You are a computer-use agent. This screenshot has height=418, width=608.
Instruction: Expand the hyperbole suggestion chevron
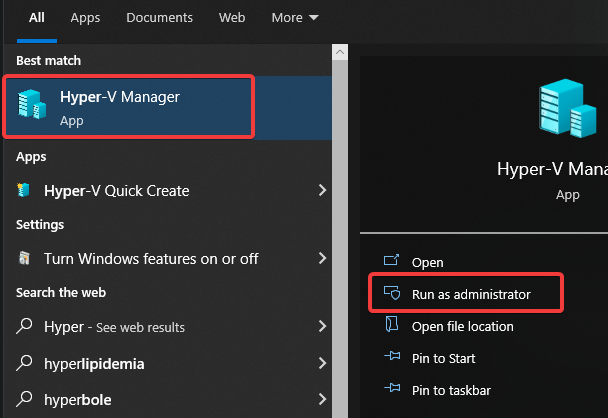click(322, 399)
